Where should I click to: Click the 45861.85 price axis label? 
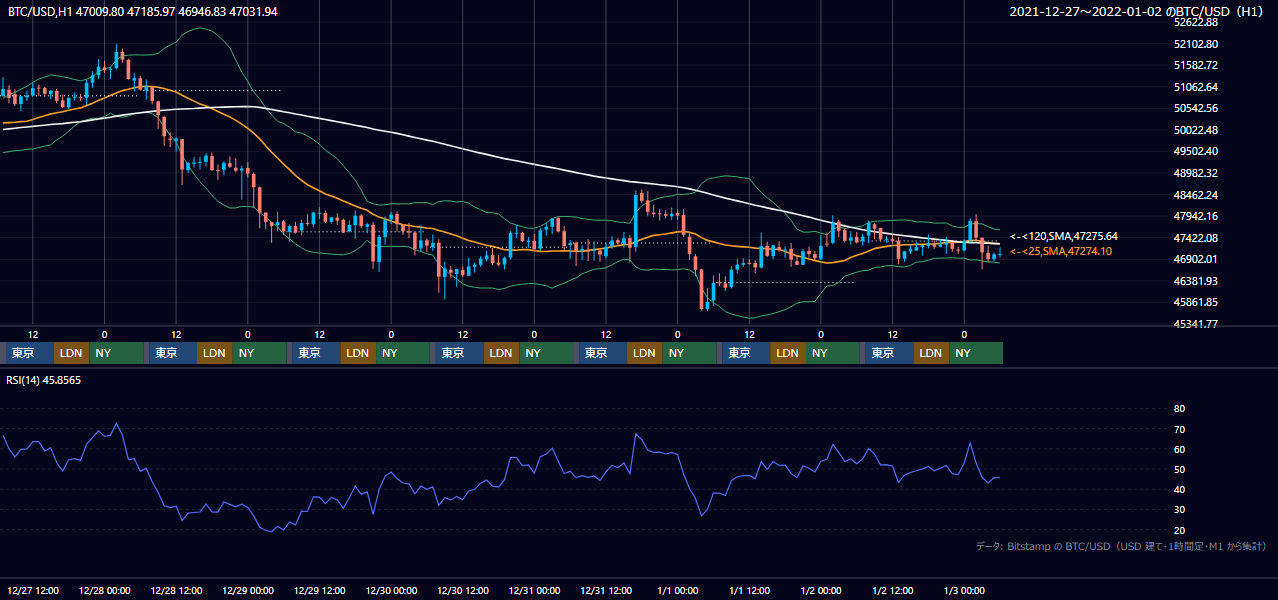(1196, 302)
